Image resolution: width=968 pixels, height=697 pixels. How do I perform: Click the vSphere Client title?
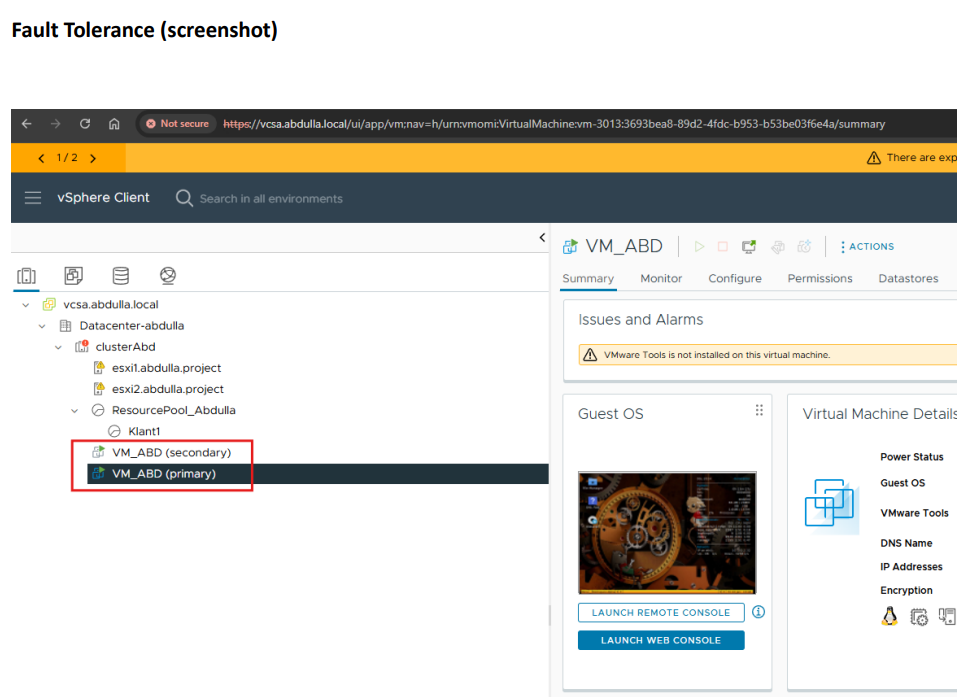click(x=103, y=198)
